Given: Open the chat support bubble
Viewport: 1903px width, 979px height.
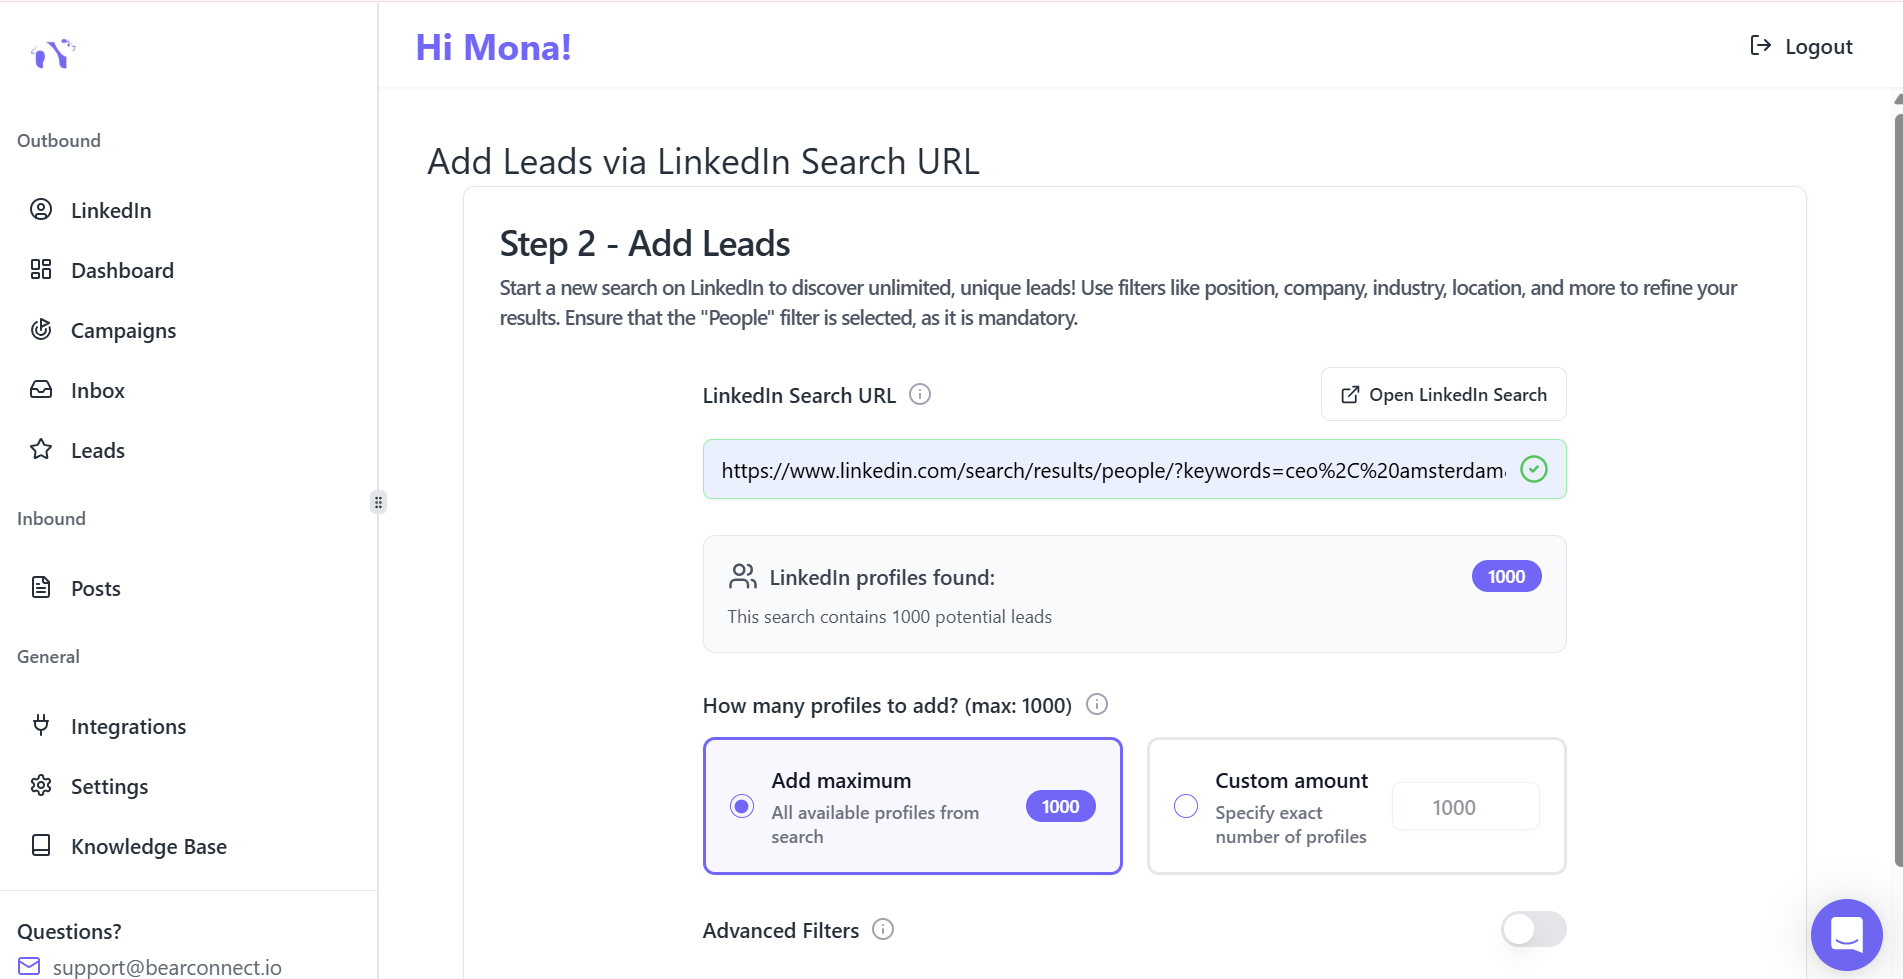Looking at the screenshot, I should coord(1846,935).
